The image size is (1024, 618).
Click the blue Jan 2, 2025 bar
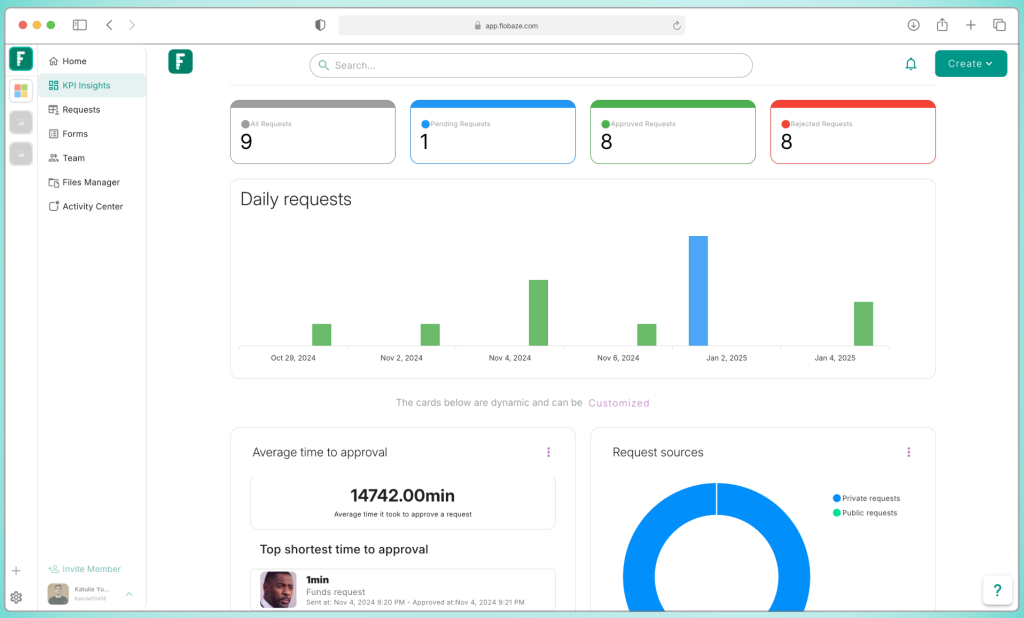tap(698, 290)
